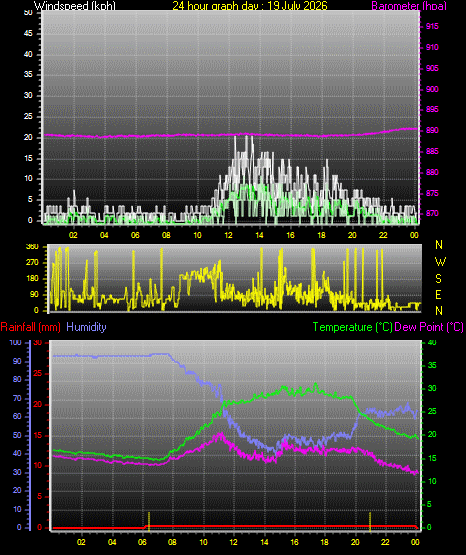Click the yellow marker near 06 on rainfall chart
466x555 pixels.
149,522
